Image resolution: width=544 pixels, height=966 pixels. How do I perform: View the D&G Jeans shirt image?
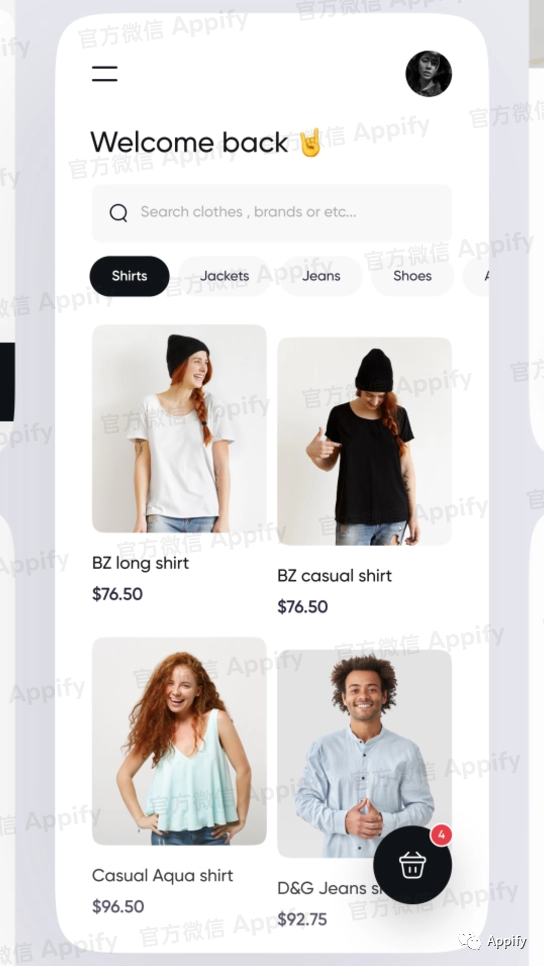tap(364, 753)
